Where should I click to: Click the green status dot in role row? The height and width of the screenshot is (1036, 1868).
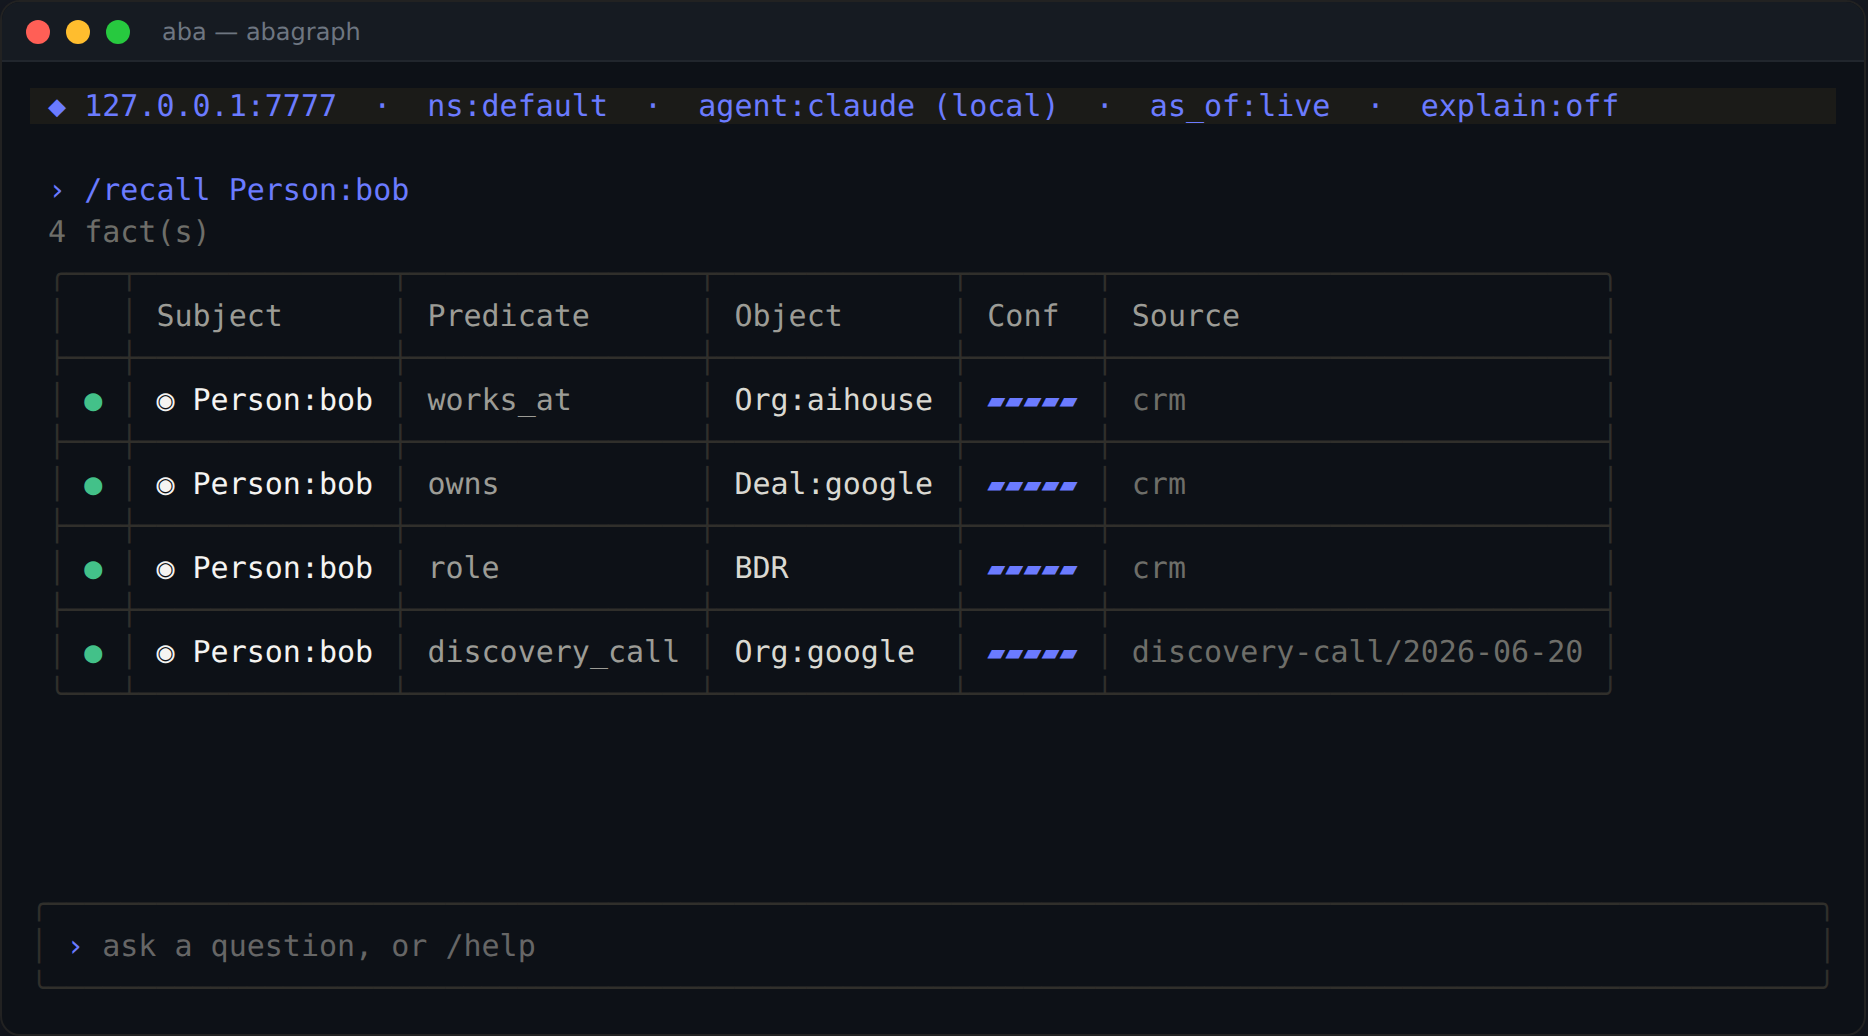(x=93, y=570)
